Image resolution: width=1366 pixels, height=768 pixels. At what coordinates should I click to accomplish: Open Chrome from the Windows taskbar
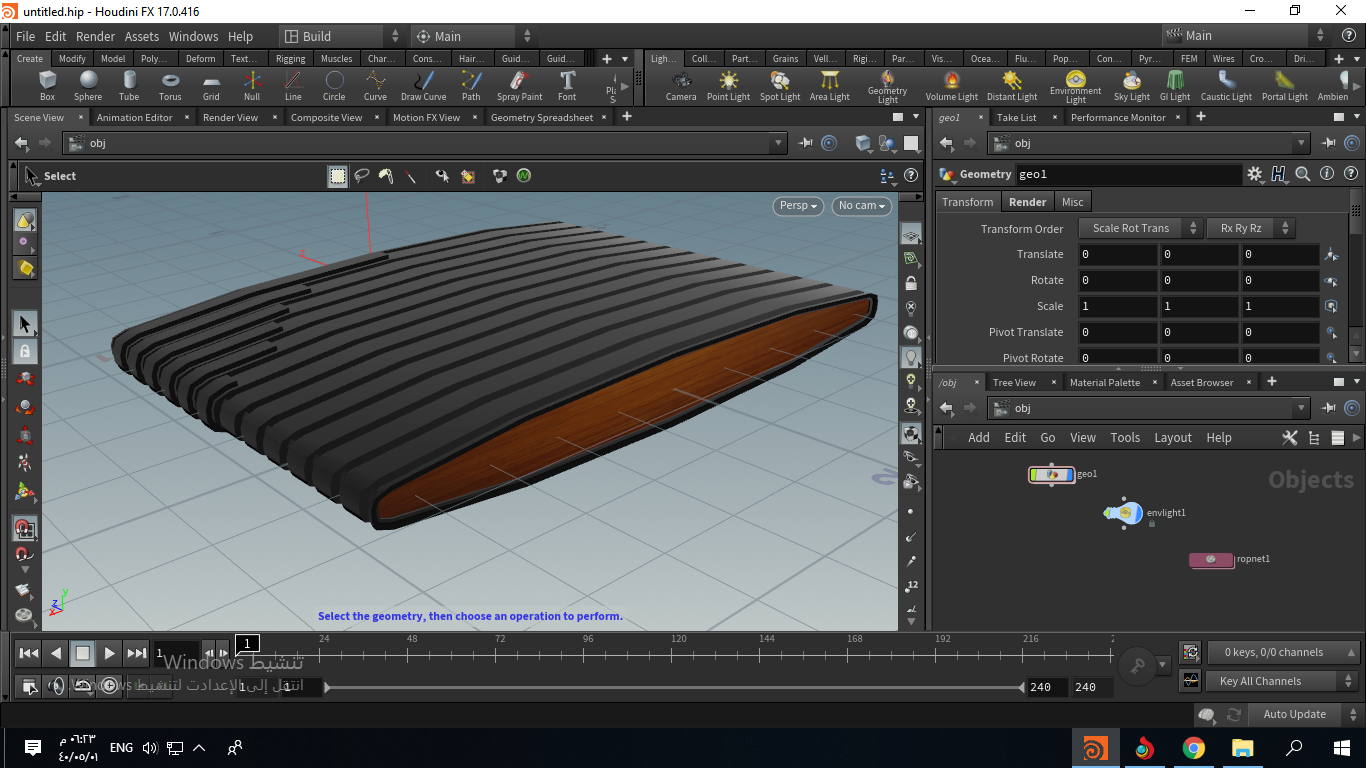click(x=1193, y=747)
